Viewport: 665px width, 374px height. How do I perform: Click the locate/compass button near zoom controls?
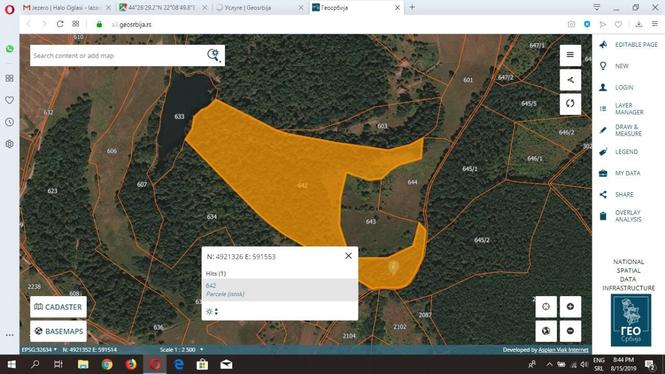[x=546, y=307]
